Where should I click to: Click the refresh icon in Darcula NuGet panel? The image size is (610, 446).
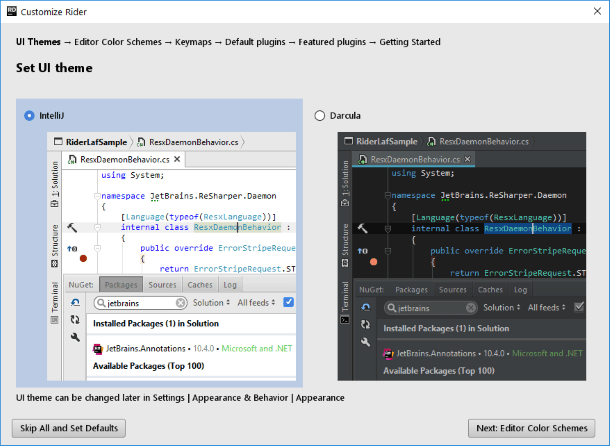pos(363,306)
